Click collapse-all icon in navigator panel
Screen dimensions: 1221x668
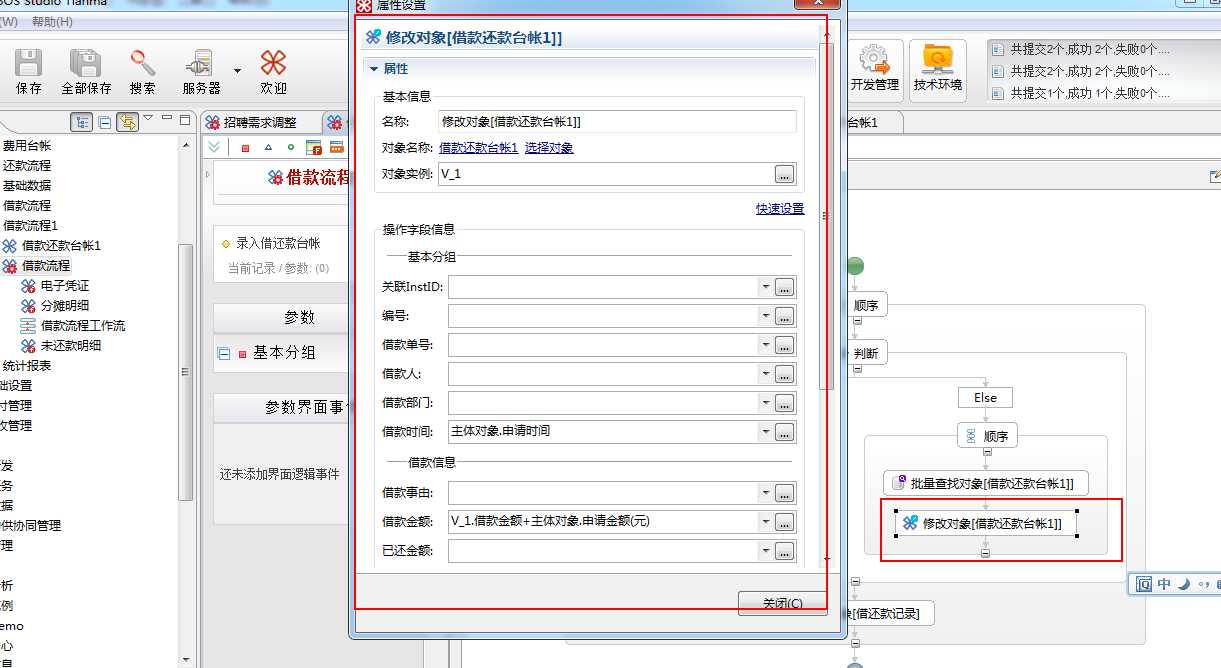(104, 122)
